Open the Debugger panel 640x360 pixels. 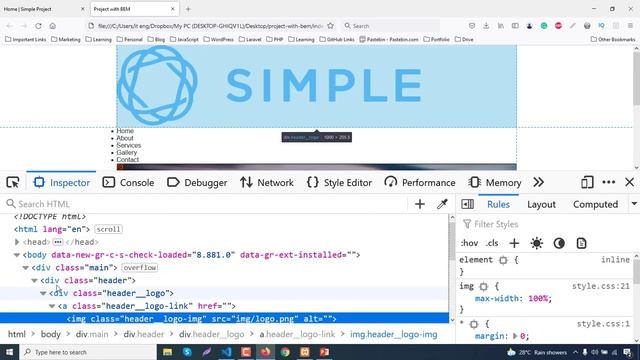click(197, 182)
